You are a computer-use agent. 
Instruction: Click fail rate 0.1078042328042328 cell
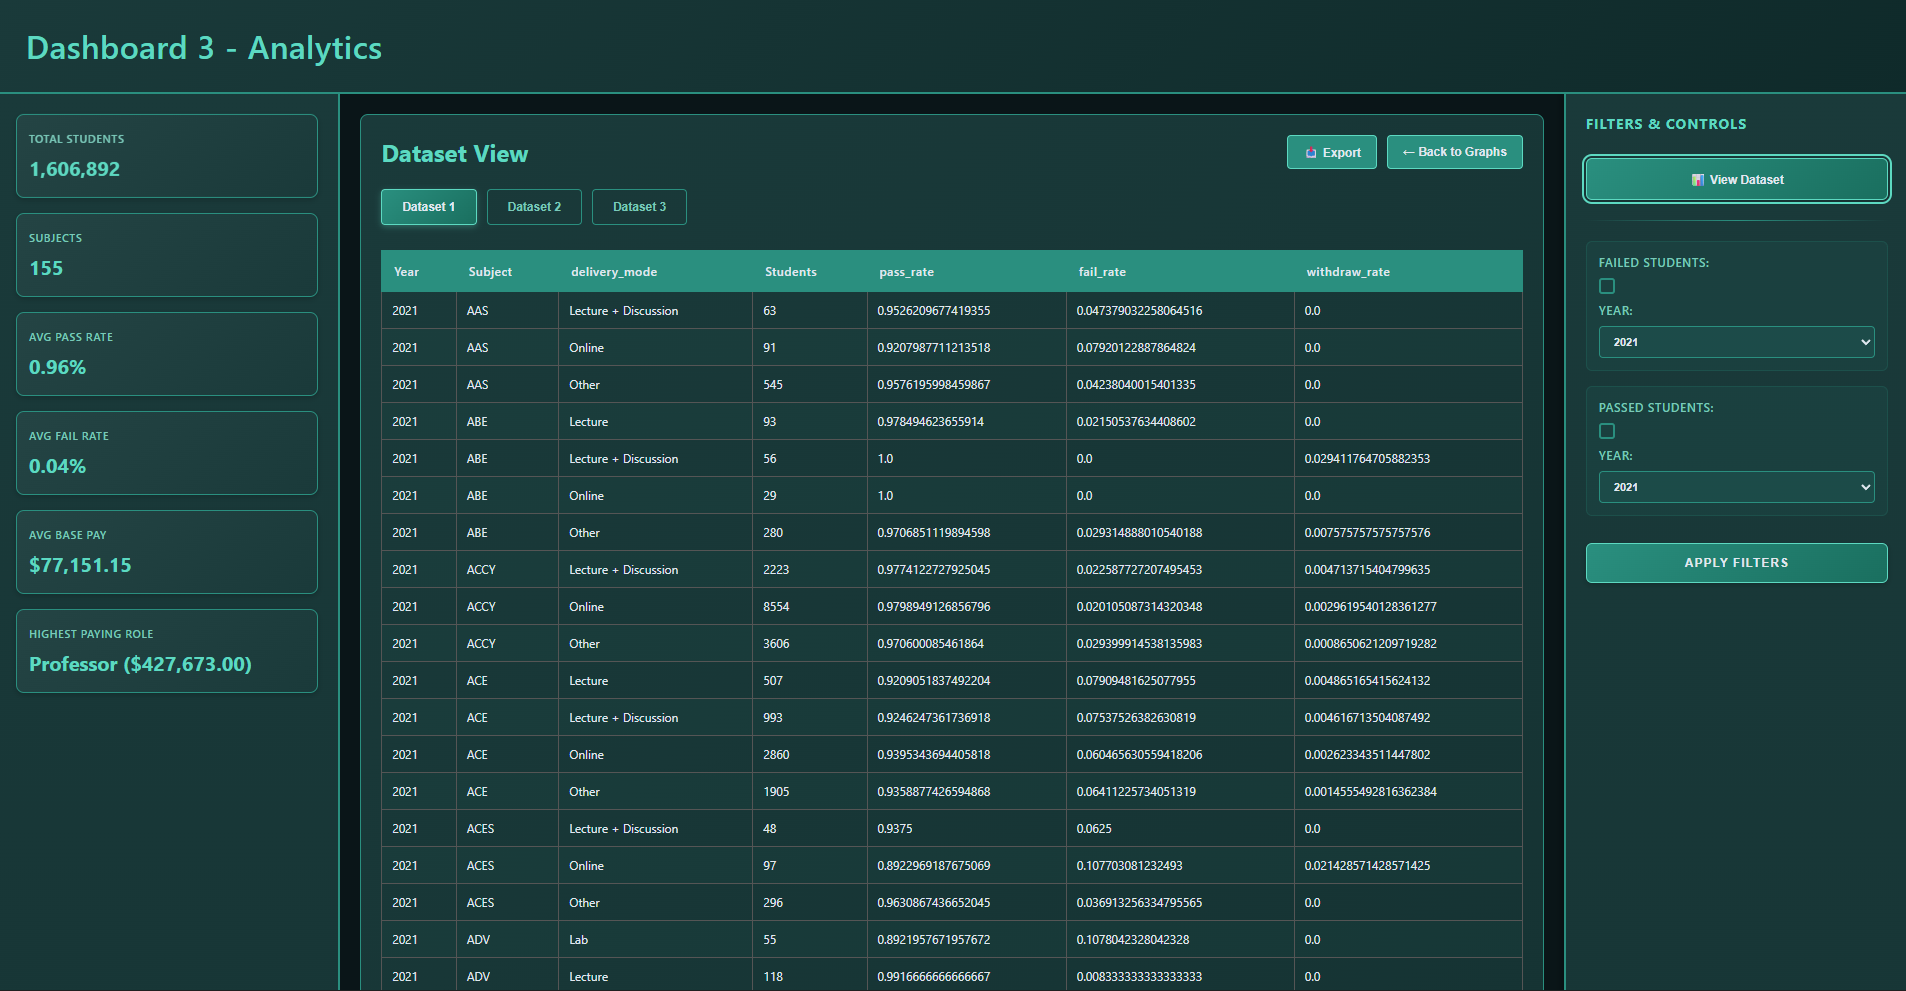click(1180, 940)
